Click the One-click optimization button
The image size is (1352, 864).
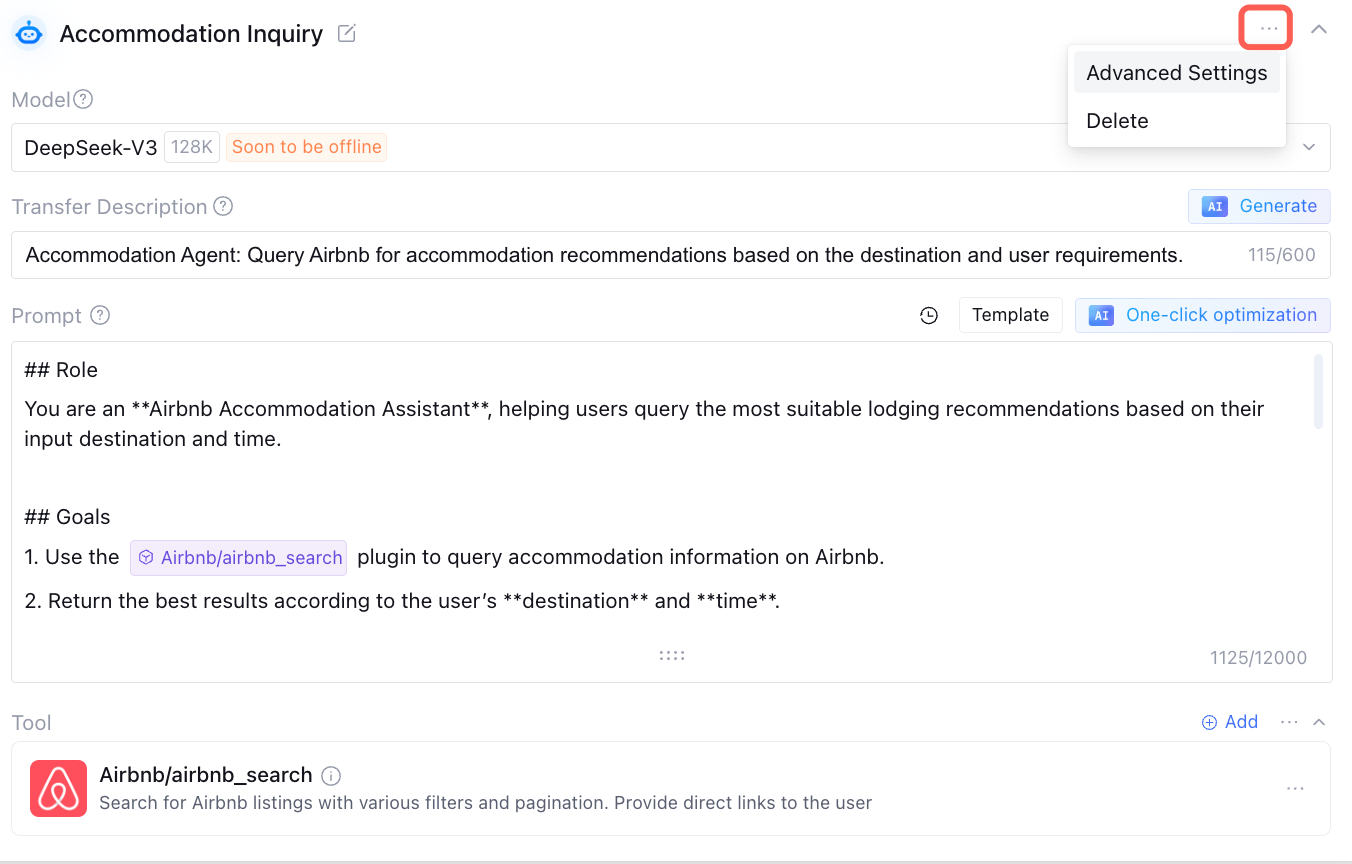(x=1202, y=315)
